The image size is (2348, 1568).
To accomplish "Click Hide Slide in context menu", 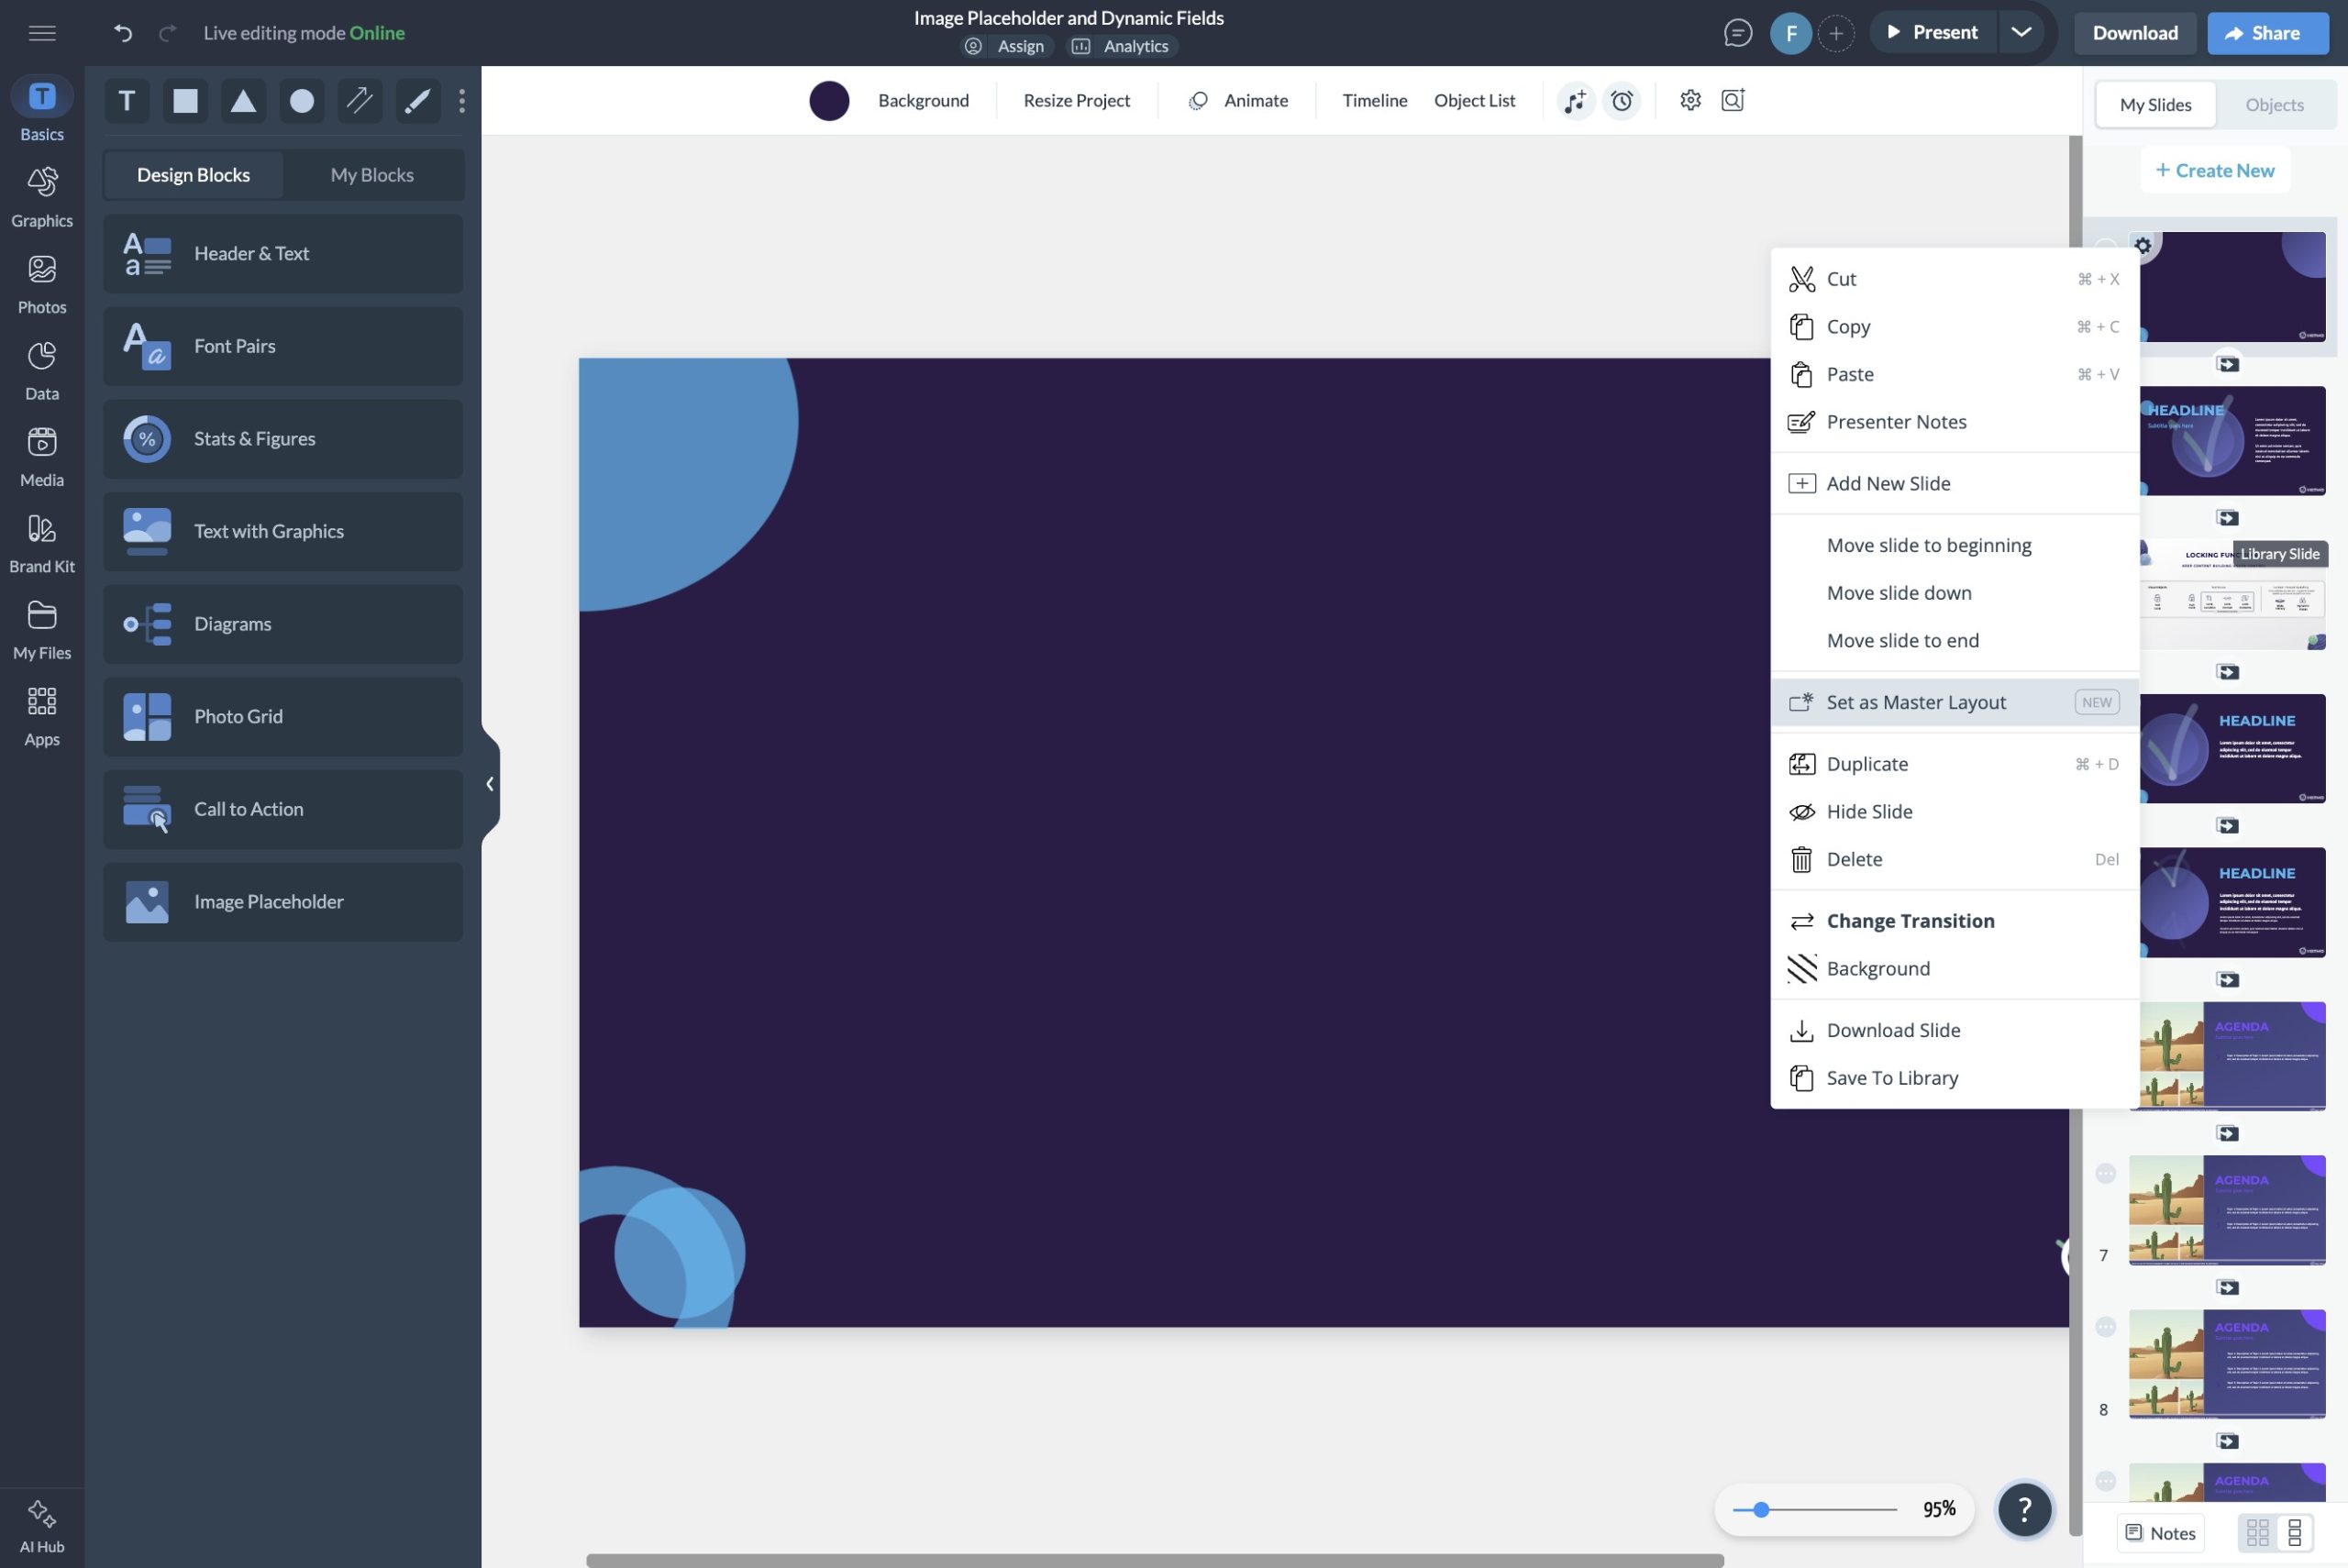I will [x=1868, y=811].
